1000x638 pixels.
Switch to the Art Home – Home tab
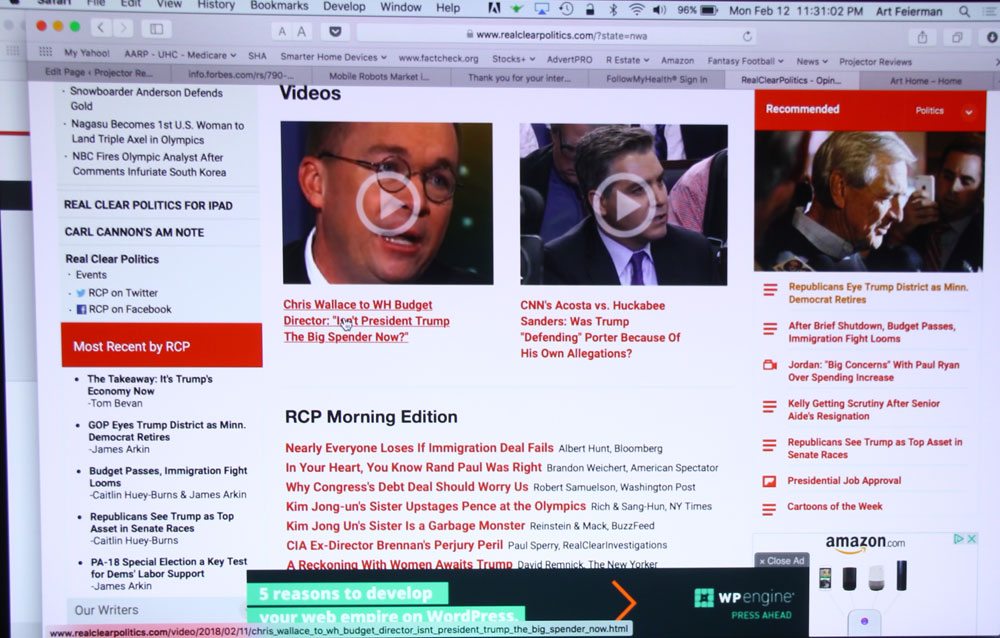point(925,81)
